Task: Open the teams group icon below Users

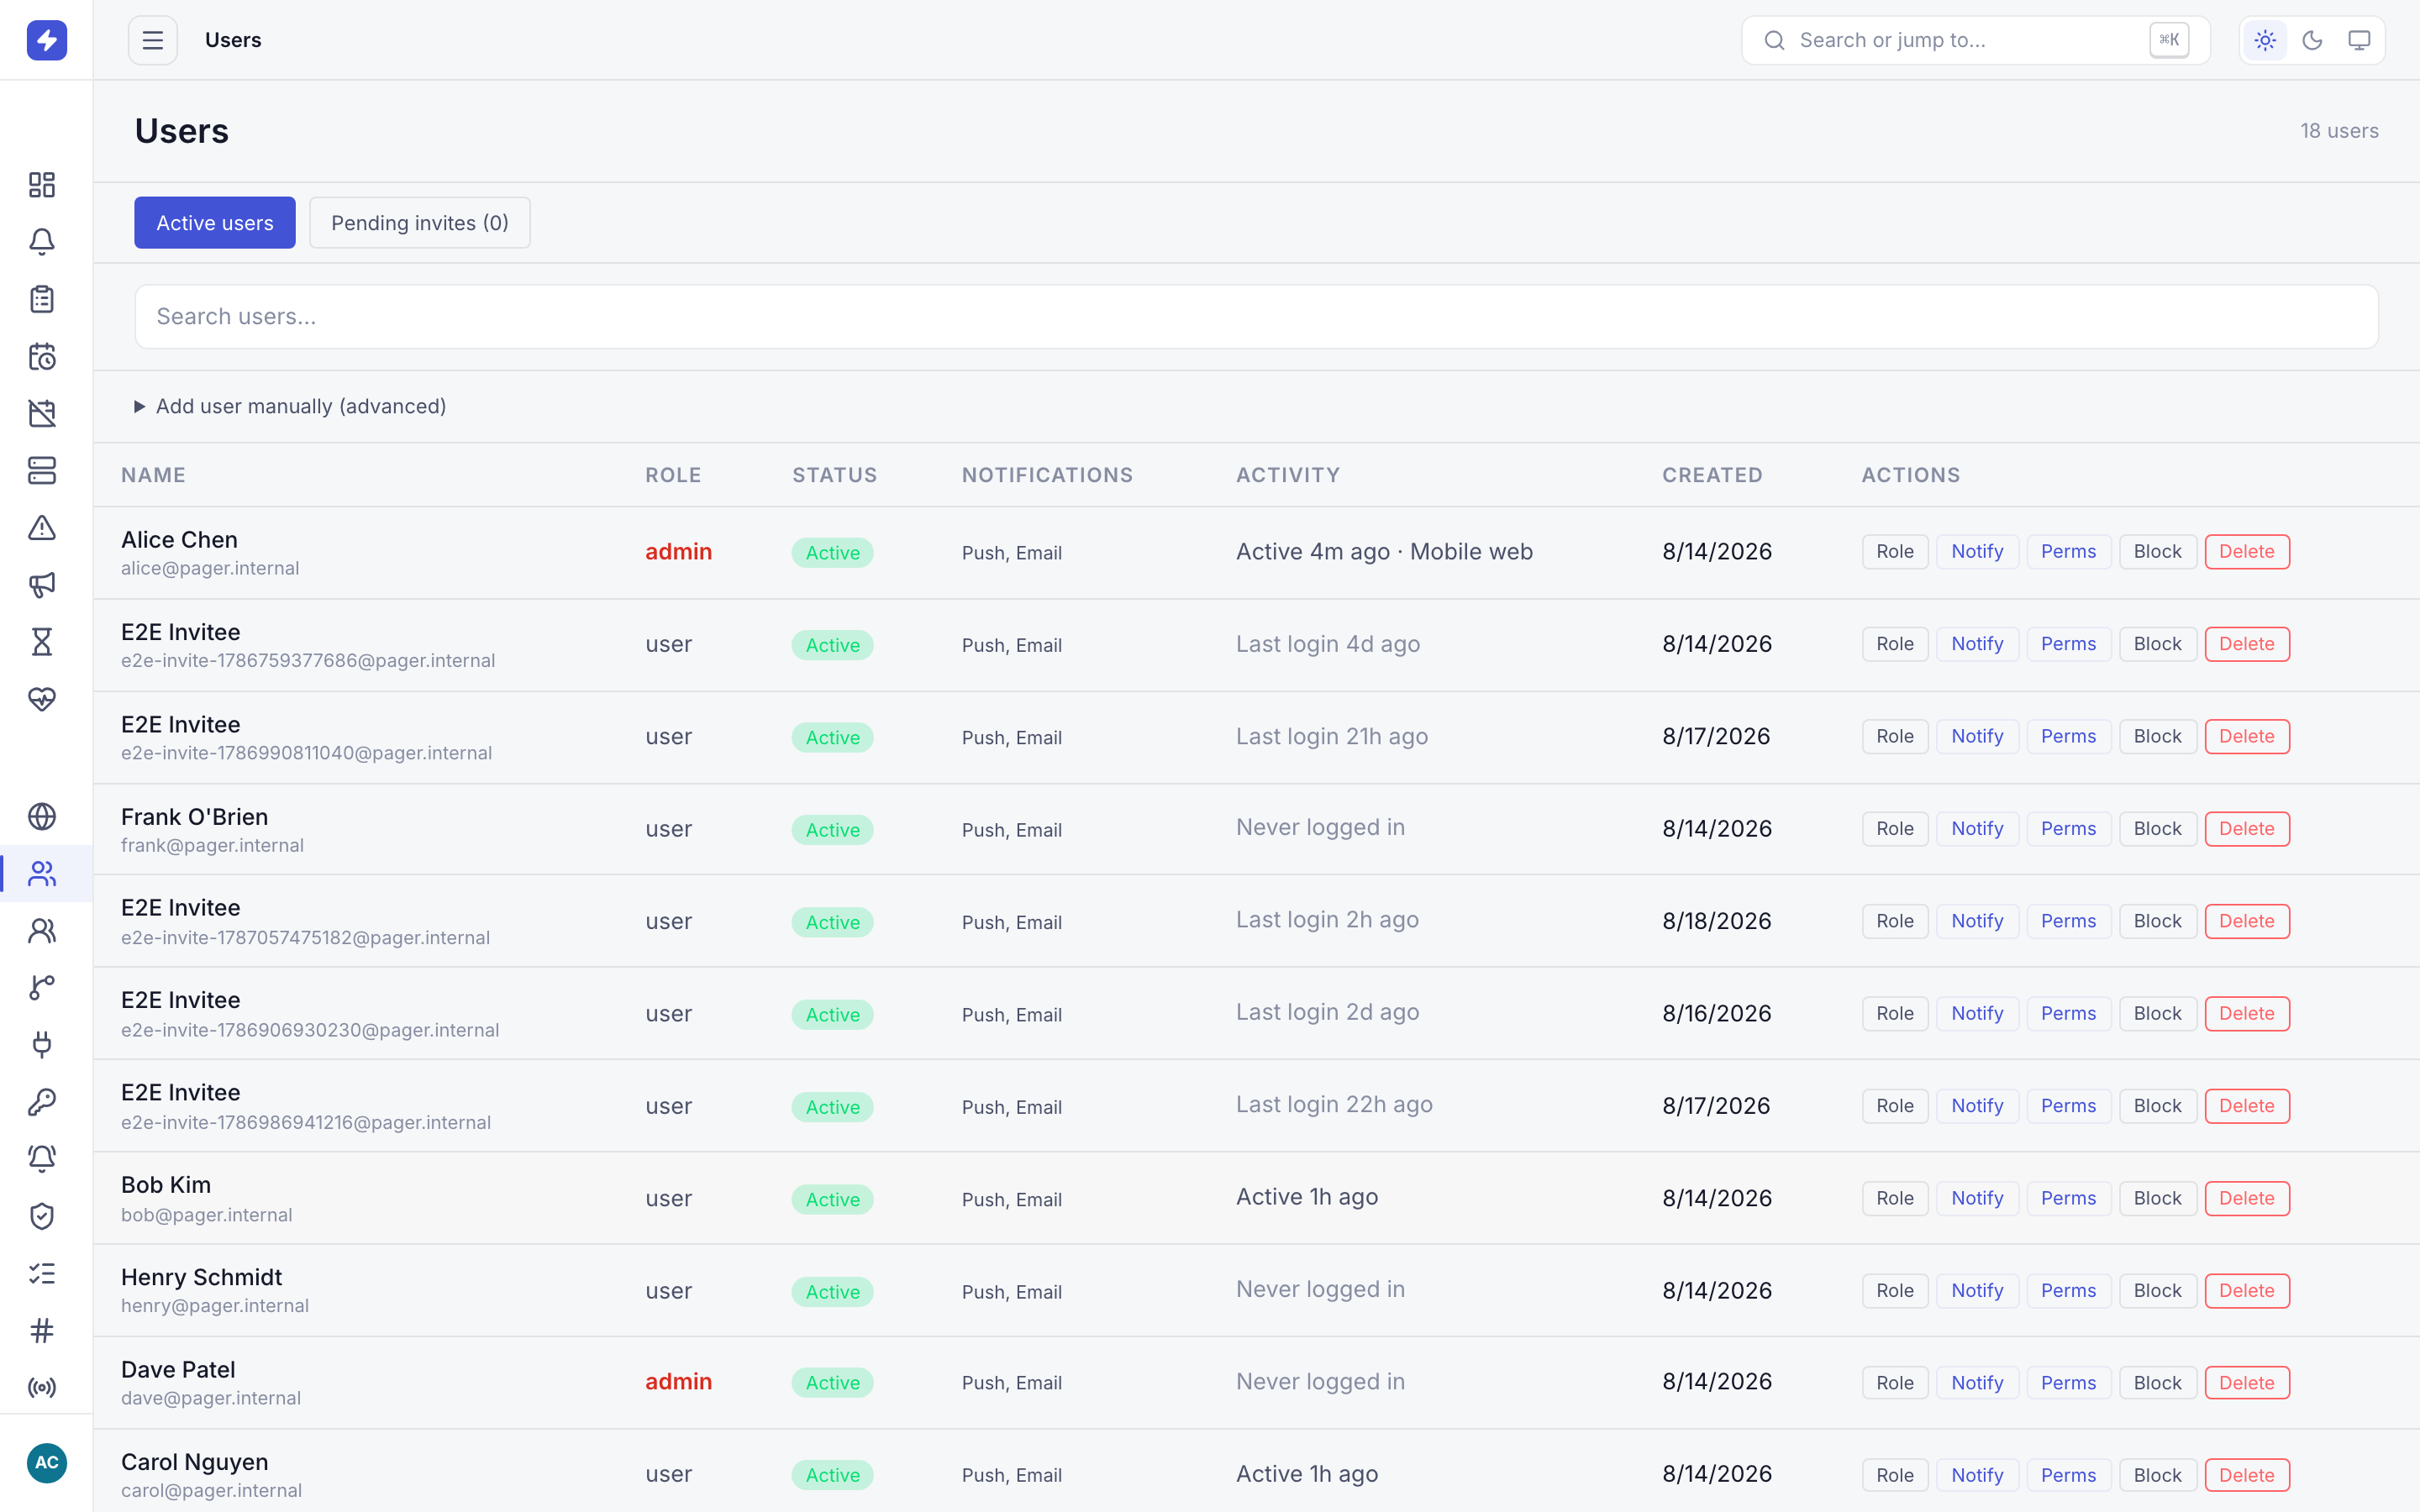Action: (x=42, y=931)
